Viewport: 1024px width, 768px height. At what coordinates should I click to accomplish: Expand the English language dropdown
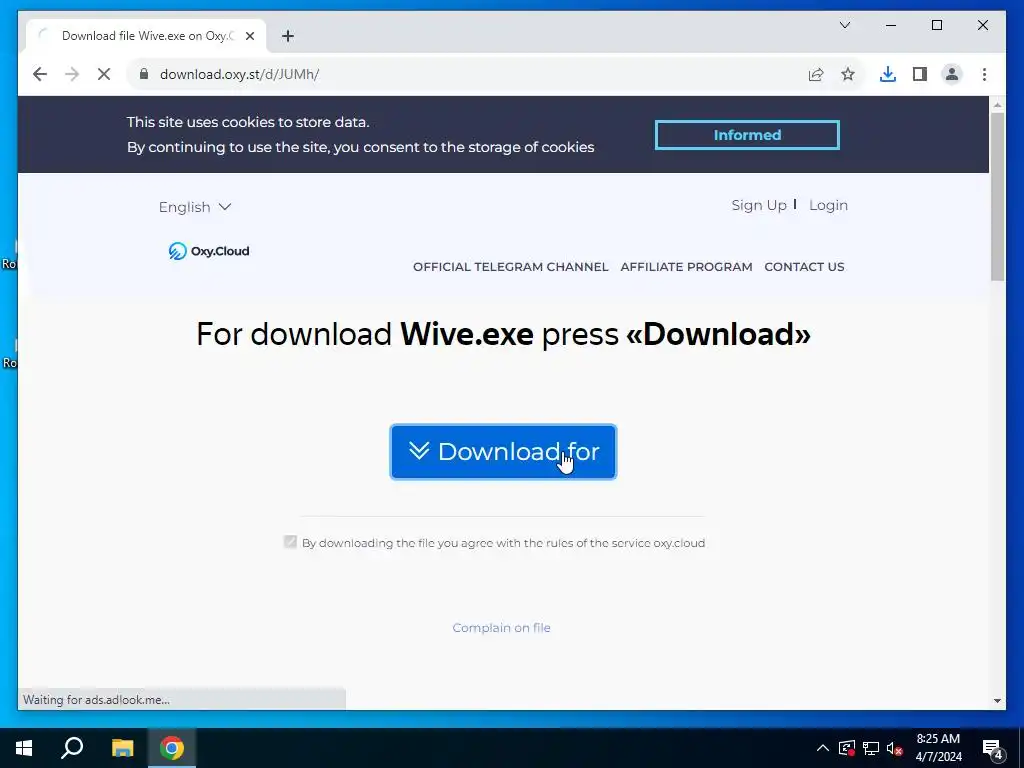click(195, 207)
